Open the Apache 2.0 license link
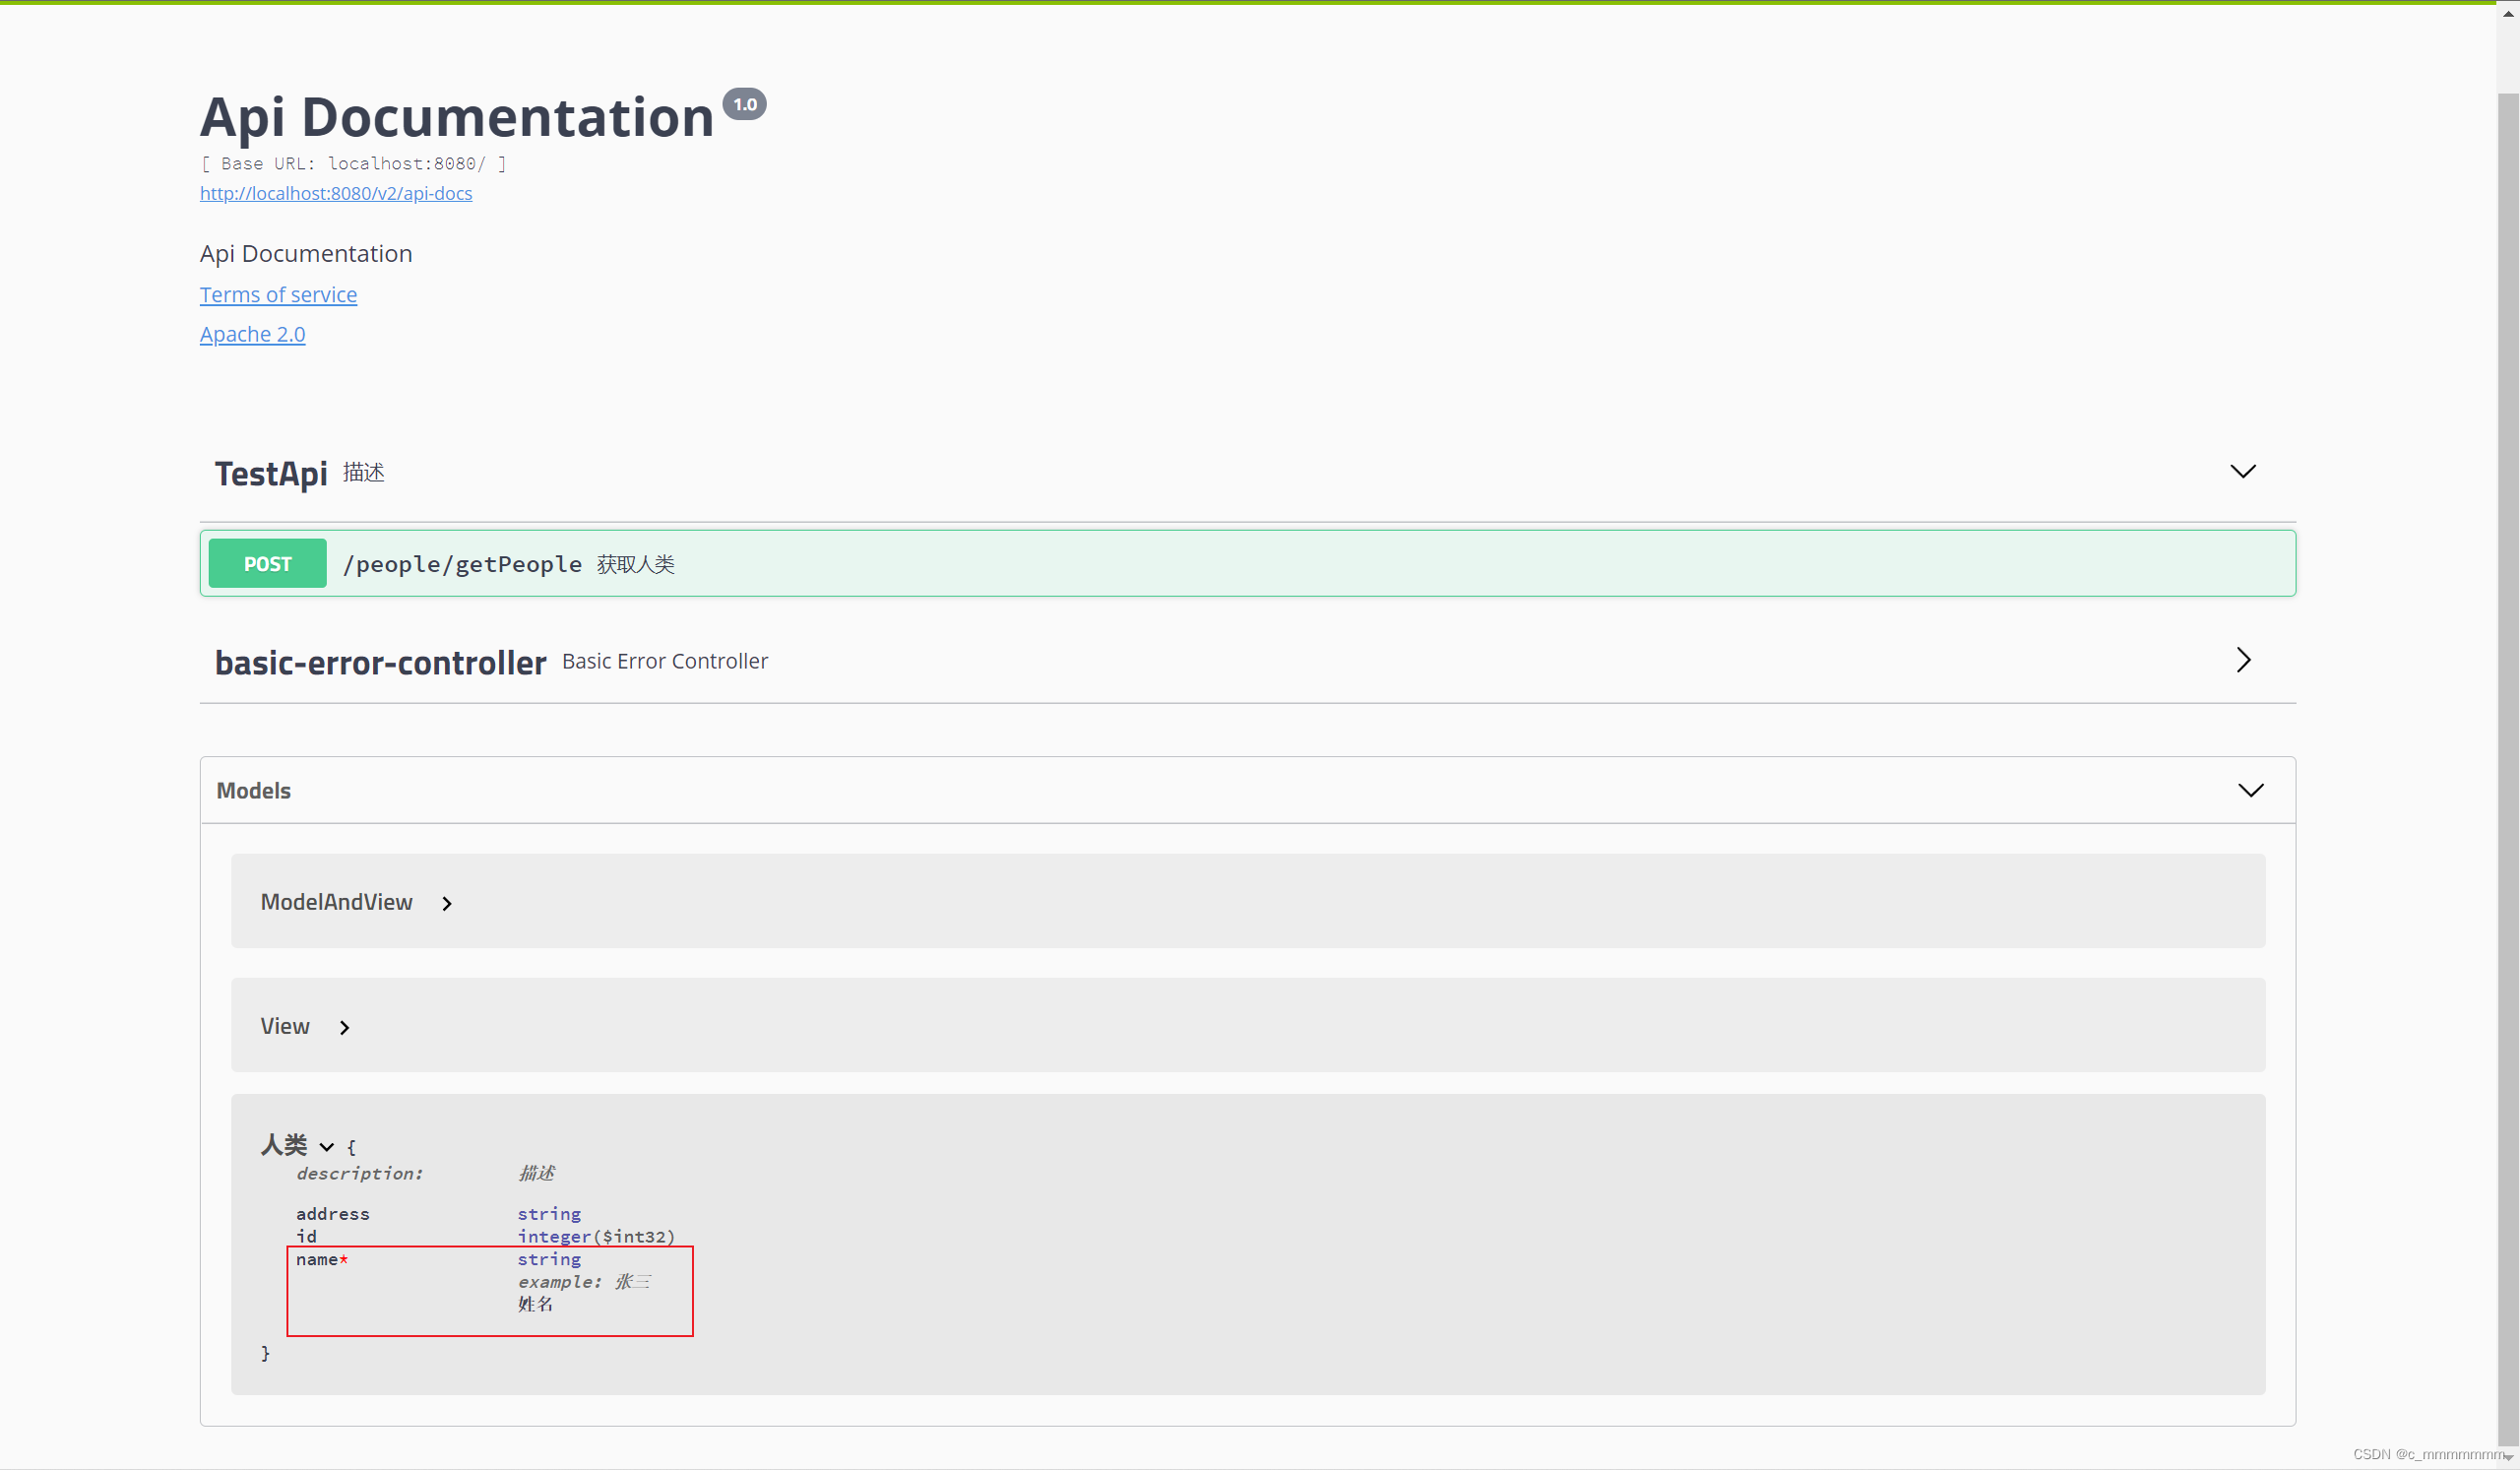This screenshot has height=1470, width=2520. click(x=252, y=334)
